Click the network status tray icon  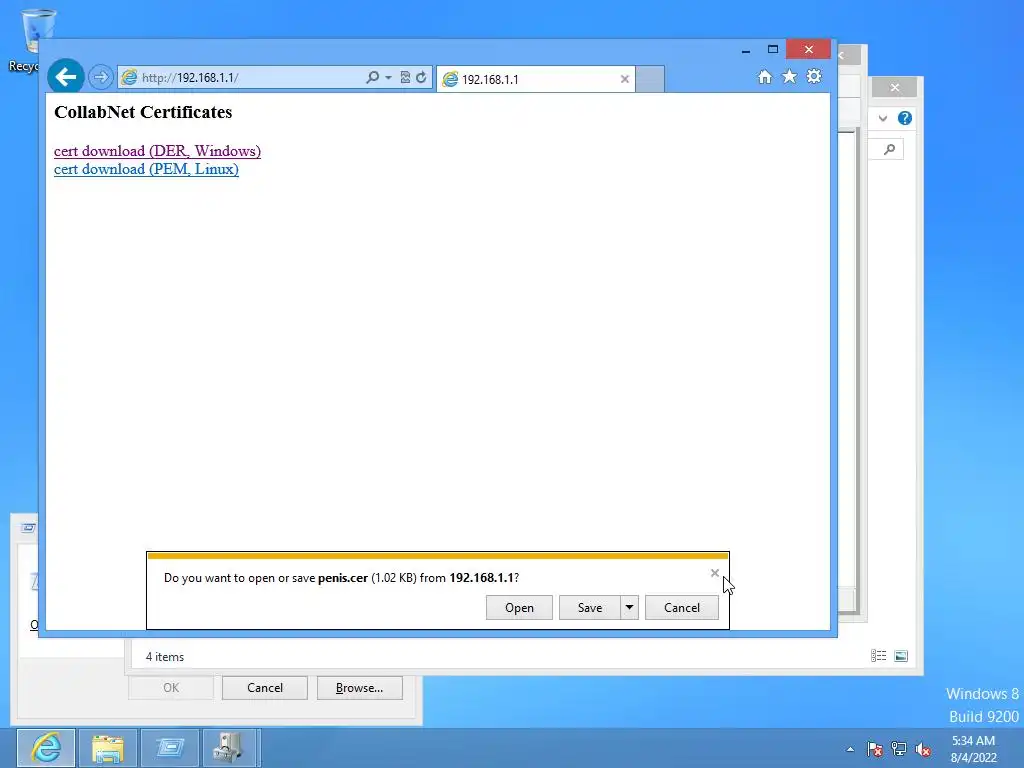[899, 749]
